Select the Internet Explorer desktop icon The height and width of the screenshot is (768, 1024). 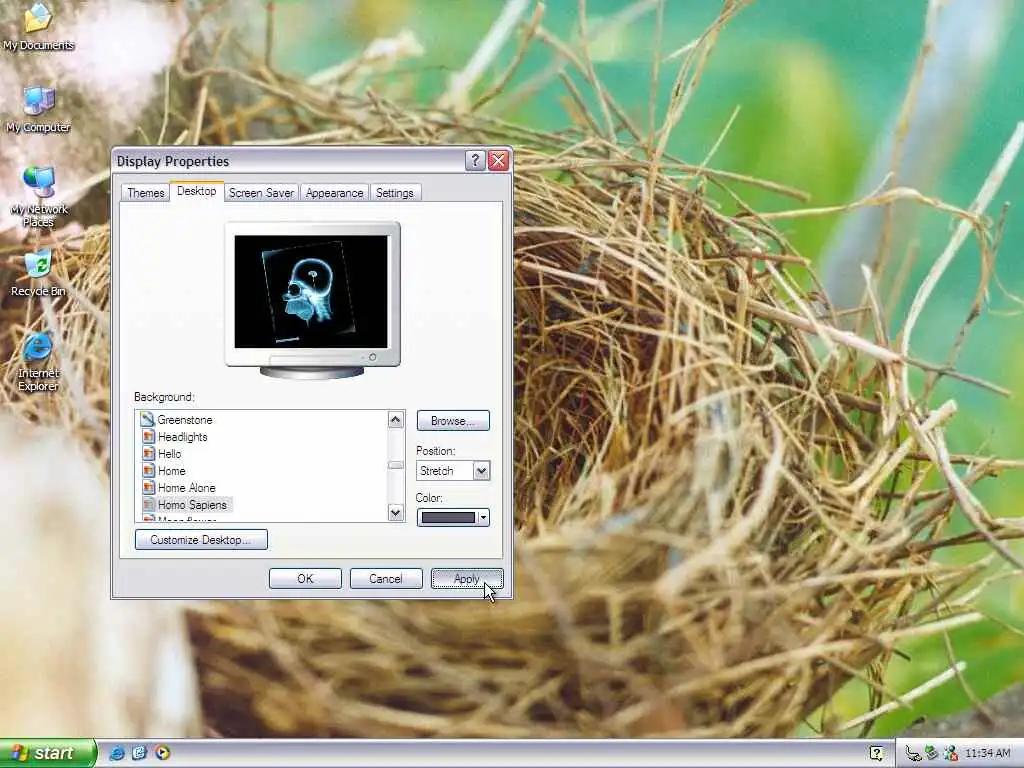coord(38,362)
